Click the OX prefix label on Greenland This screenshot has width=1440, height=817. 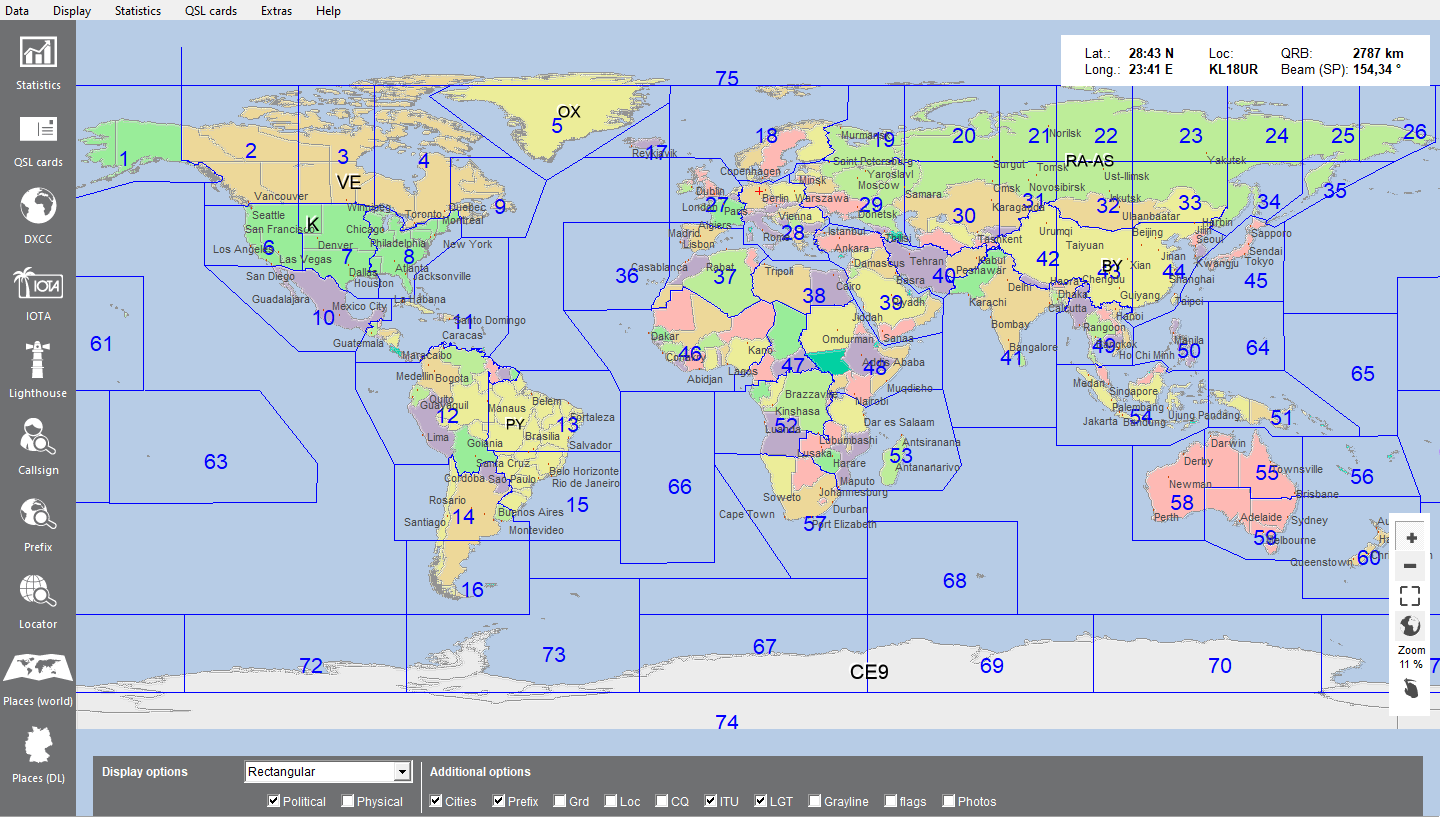click(x=569, y=112)
